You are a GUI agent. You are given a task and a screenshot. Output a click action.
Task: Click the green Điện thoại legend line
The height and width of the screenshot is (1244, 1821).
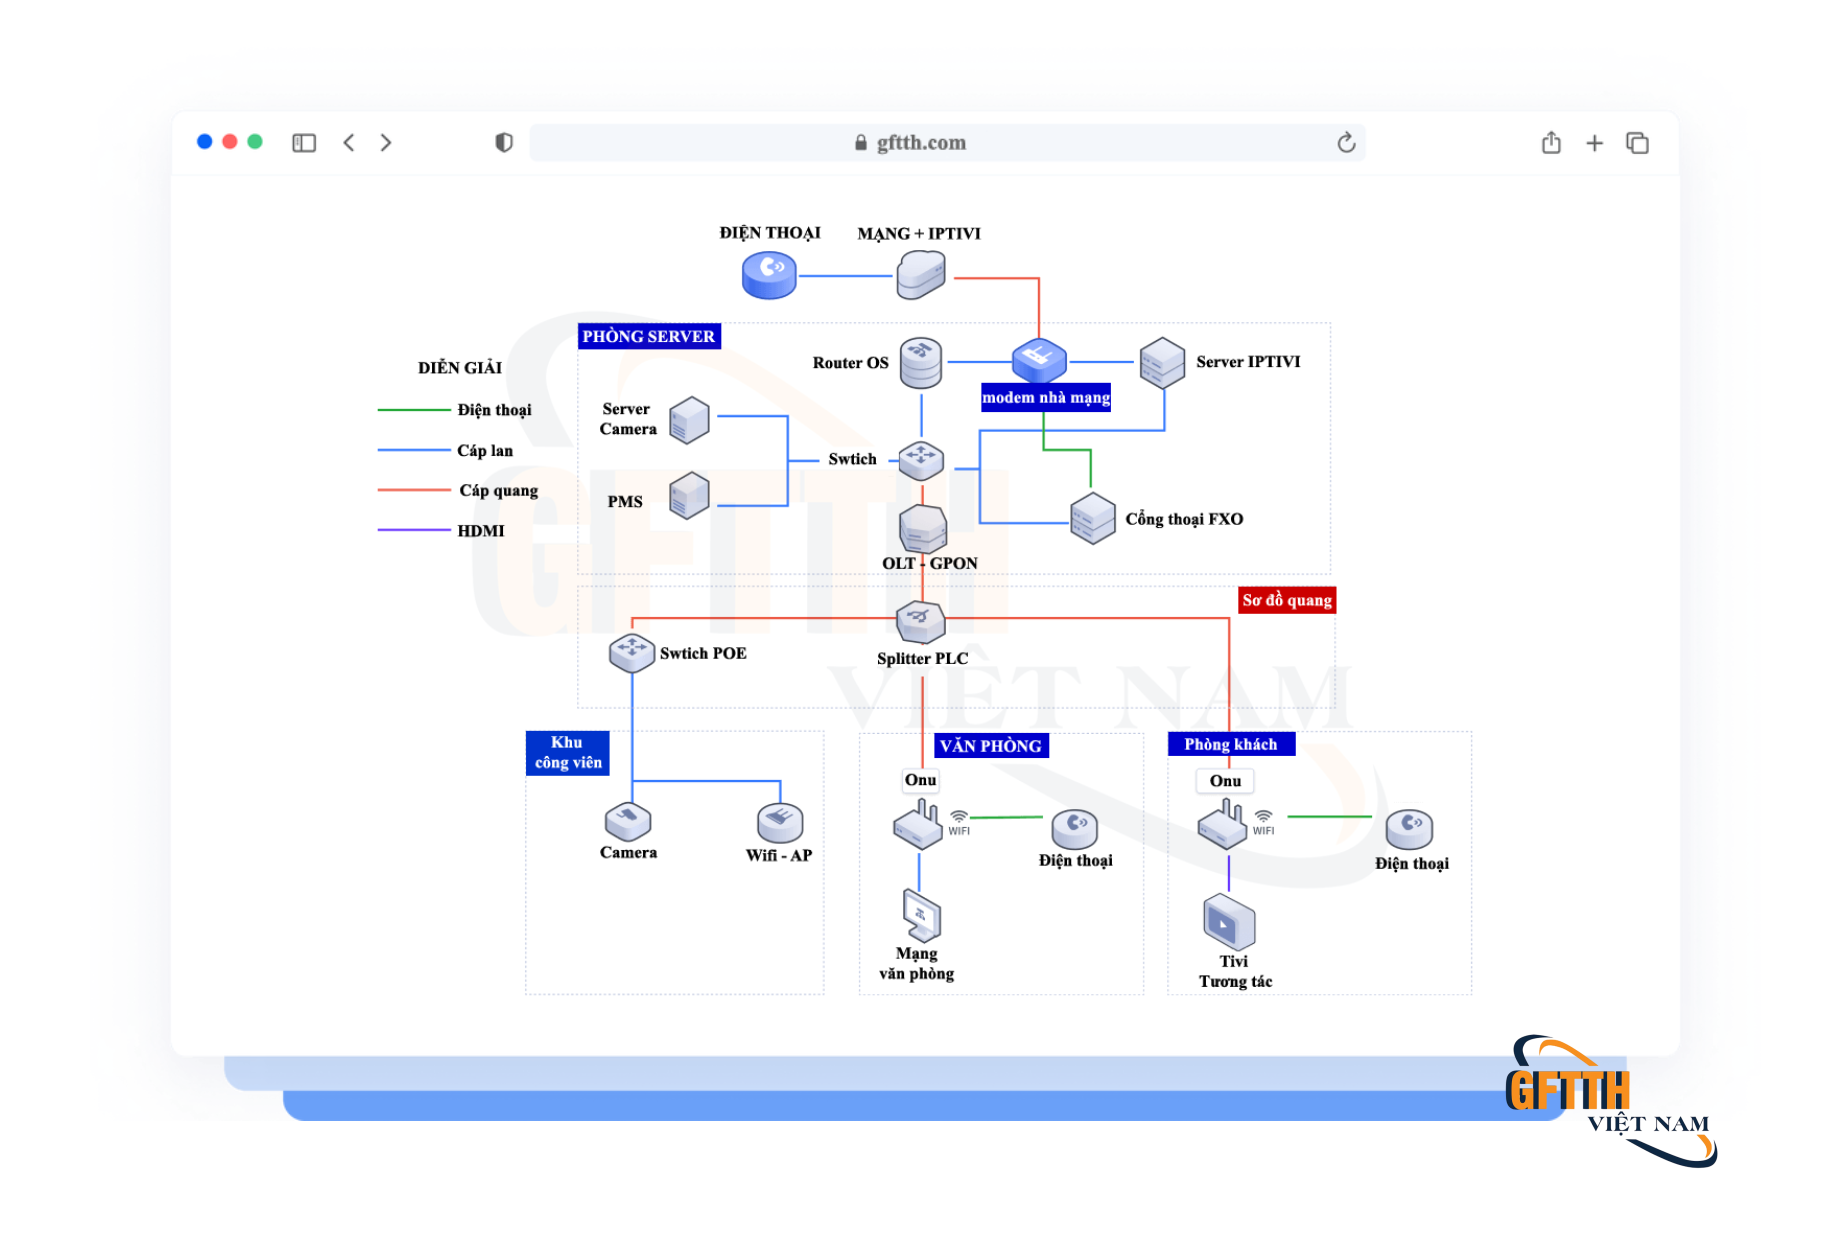(414, 410)
